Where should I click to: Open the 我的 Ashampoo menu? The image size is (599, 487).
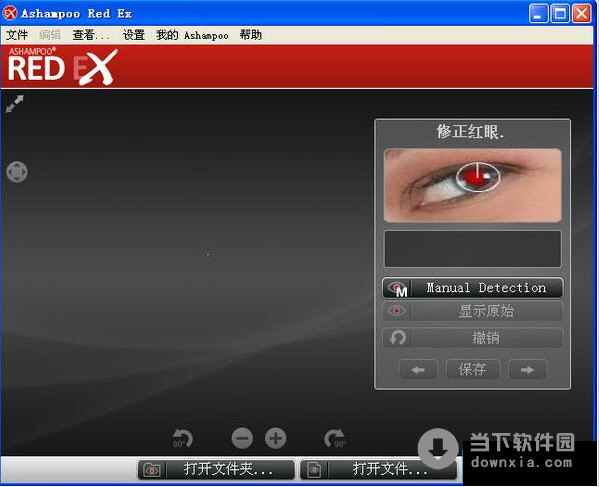[x=192, y=35]
